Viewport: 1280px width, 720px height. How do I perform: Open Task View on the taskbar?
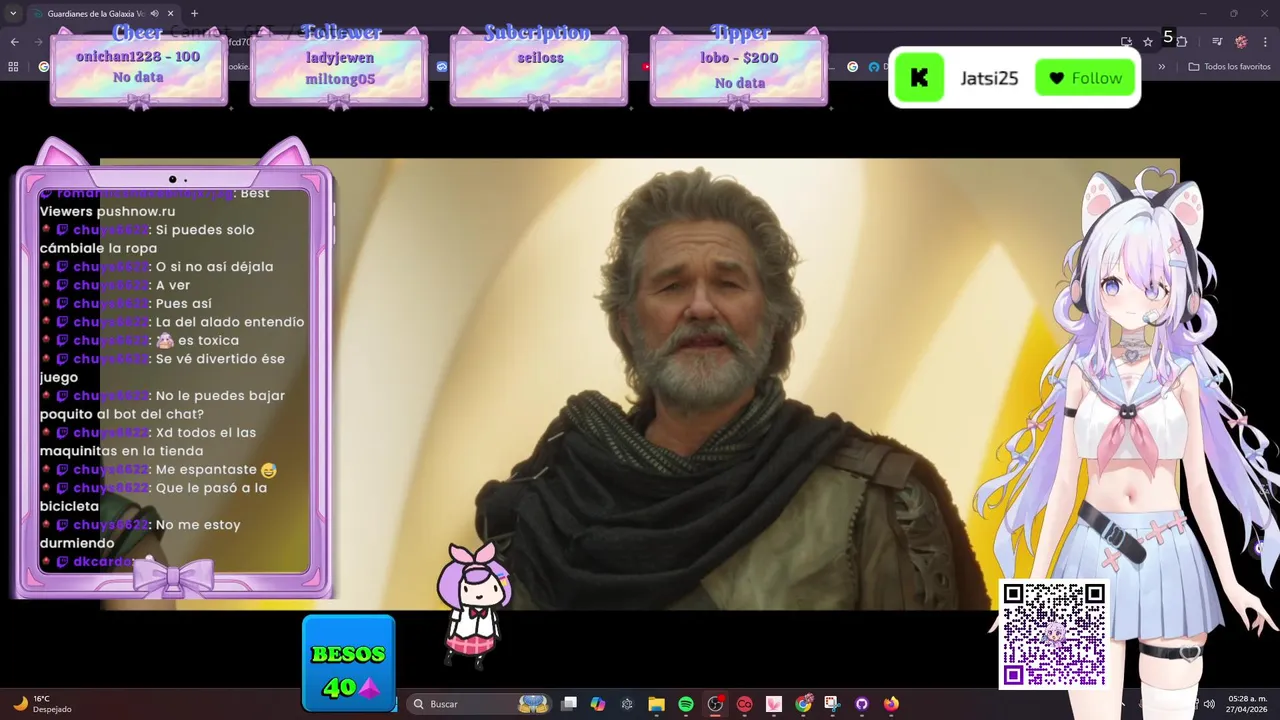pos(569,704)
